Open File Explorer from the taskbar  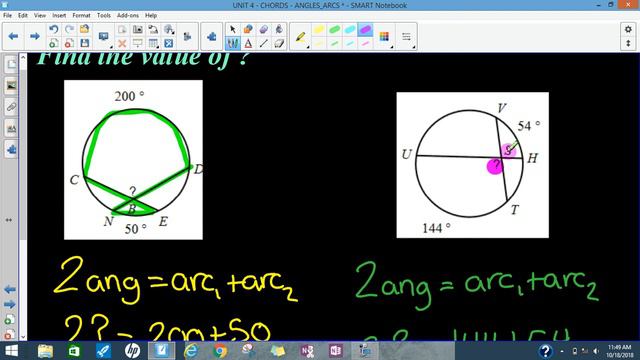[45, 351]
